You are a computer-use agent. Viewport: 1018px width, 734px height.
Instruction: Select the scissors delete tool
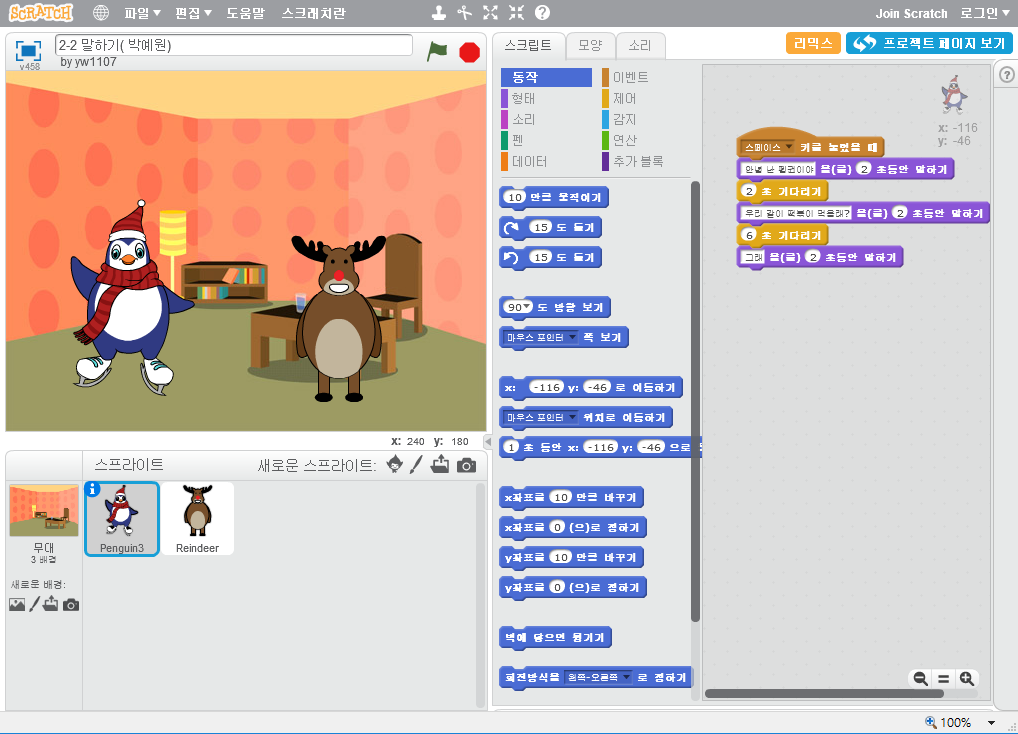click(x=464, y=13)
